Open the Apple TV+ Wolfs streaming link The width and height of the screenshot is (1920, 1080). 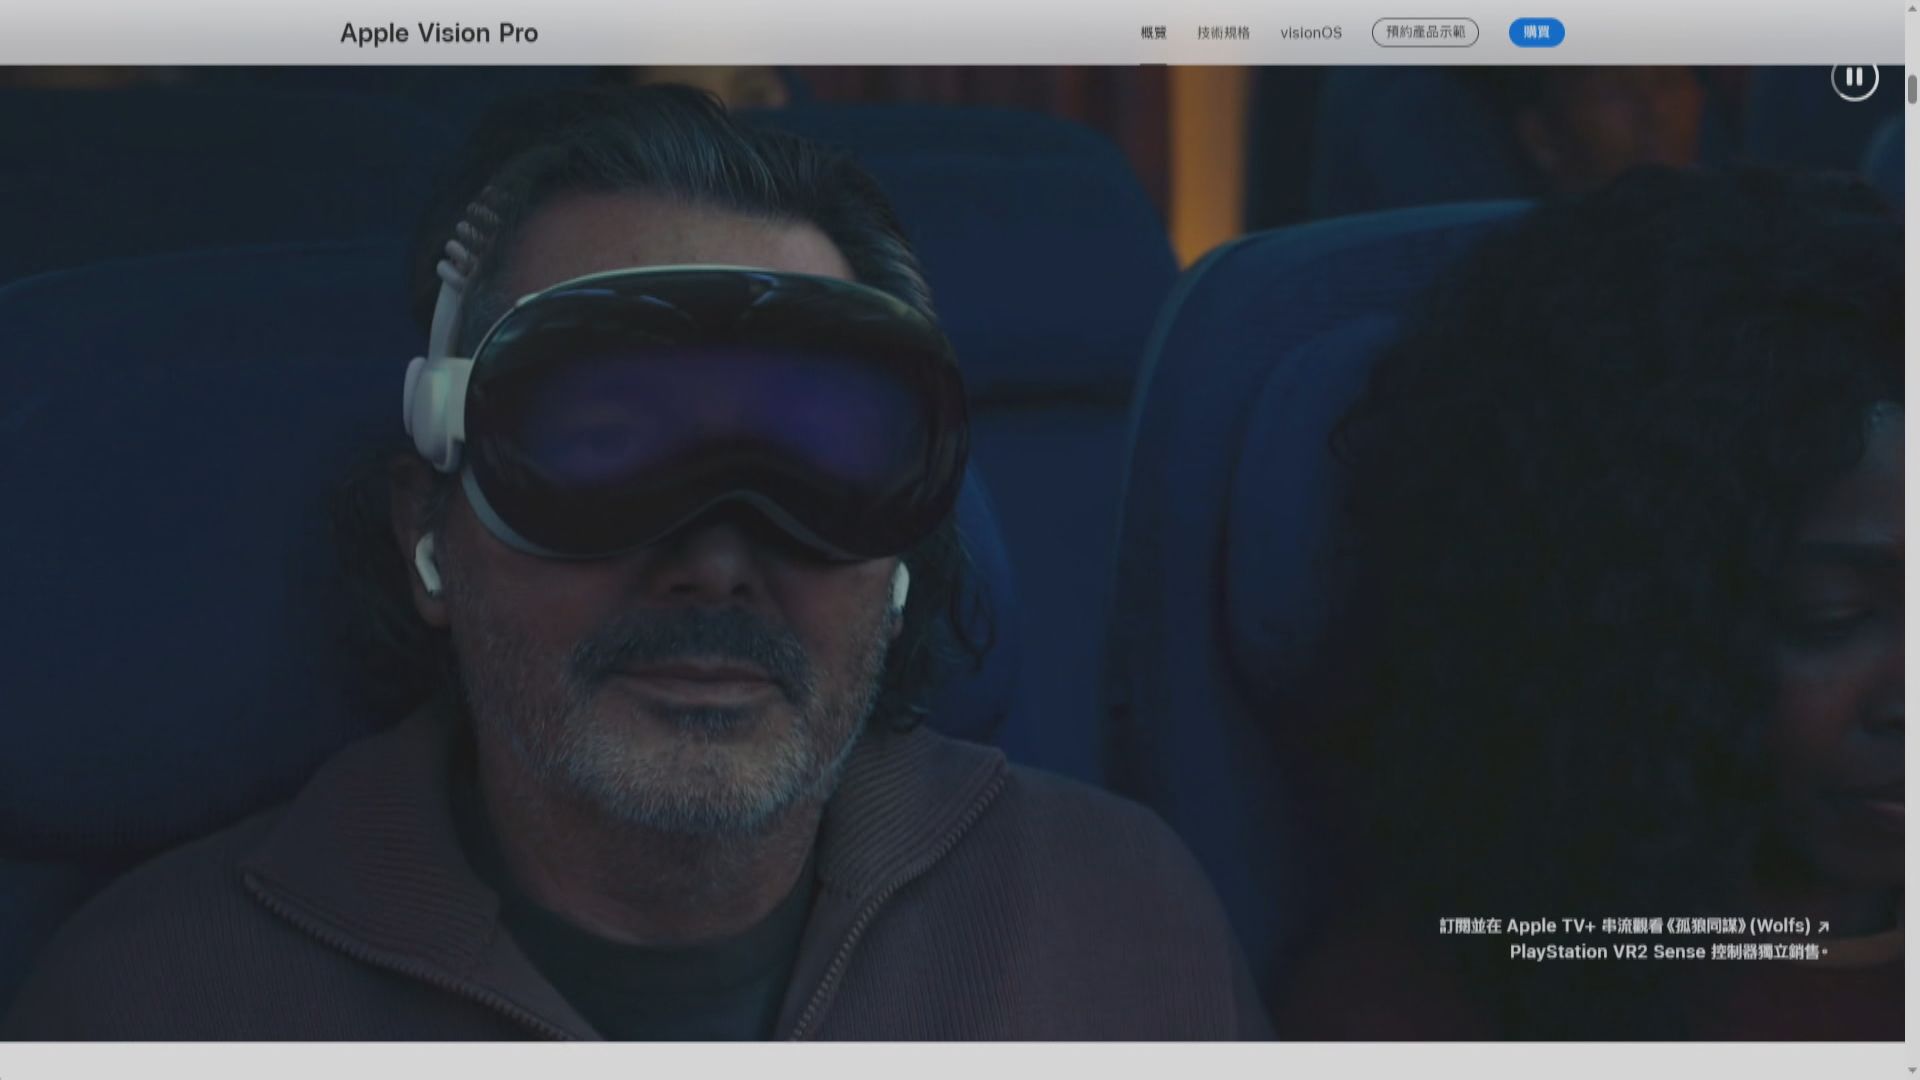click(x=1624, y=926)
